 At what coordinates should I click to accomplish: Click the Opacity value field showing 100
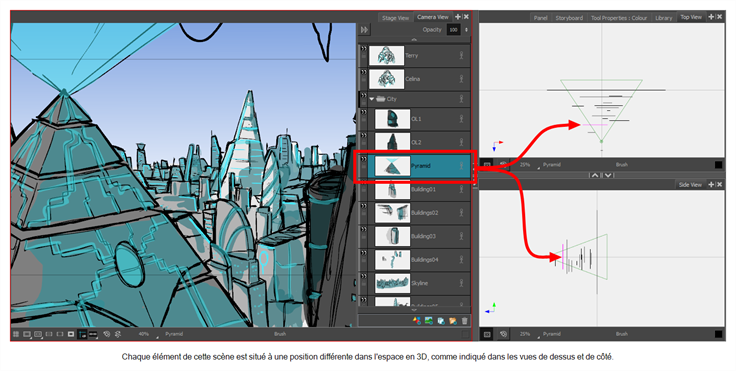tap(453, 30)
